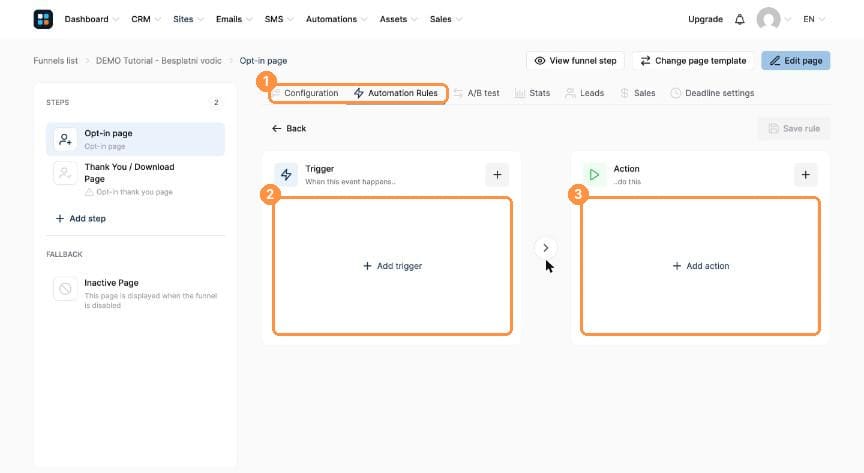Expand the Emails dropdown

[x=234, y=19]
